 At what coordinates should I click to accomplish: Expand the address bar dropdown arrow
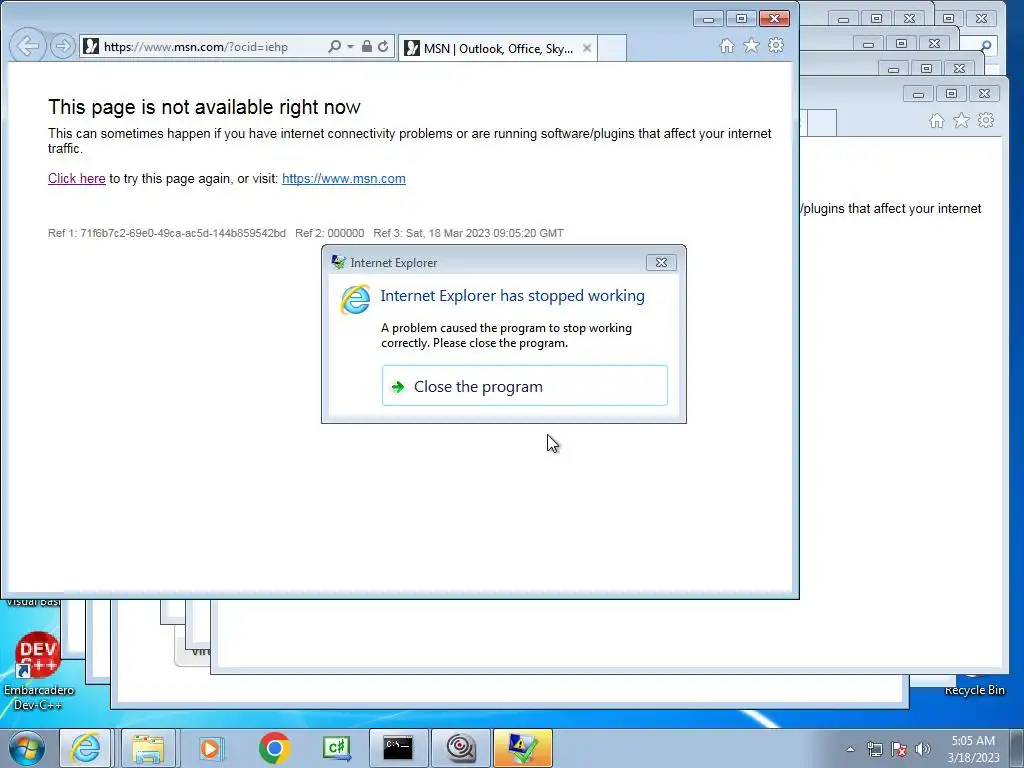350,46
